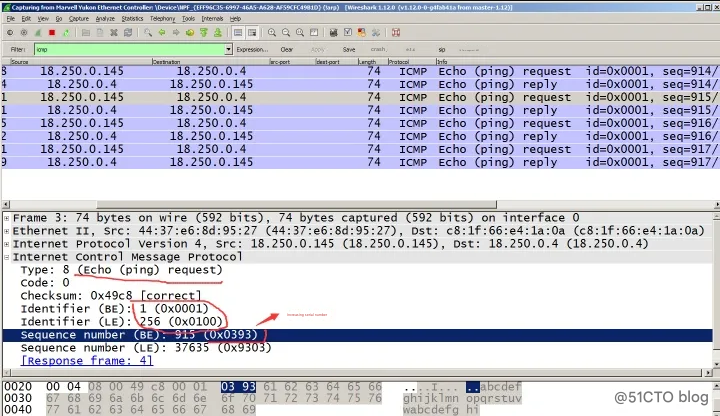This screenshot has height=416, width=720.
Task: Select Echo request packet seq=917
Action: click(x=360, y=149)
